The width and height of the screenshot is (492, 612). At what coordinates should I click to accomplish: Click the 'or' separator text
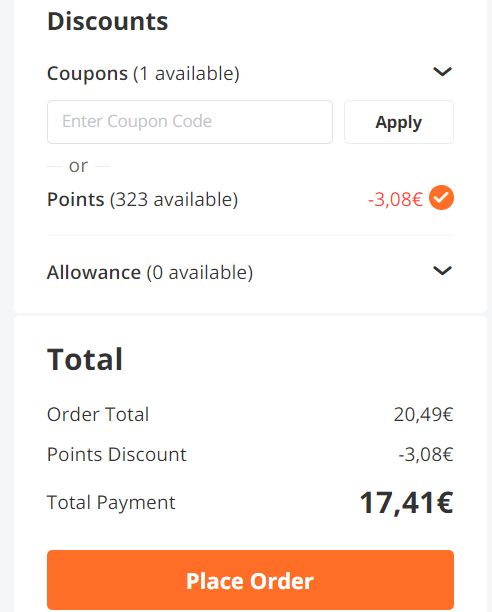coord(78,166)
